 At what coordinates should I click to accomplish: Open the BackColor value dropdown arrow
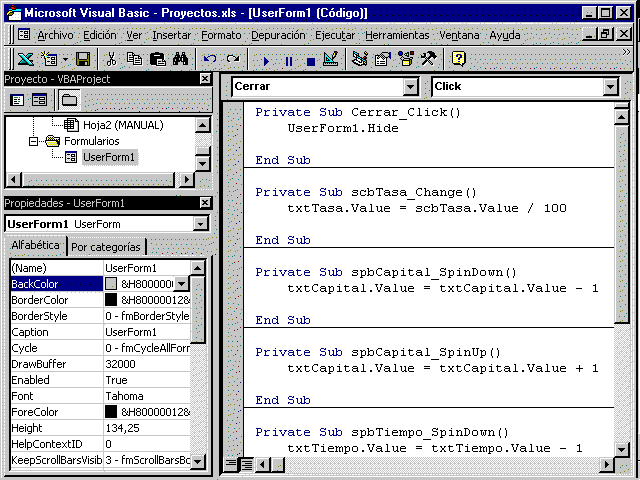tap(181, 284)
